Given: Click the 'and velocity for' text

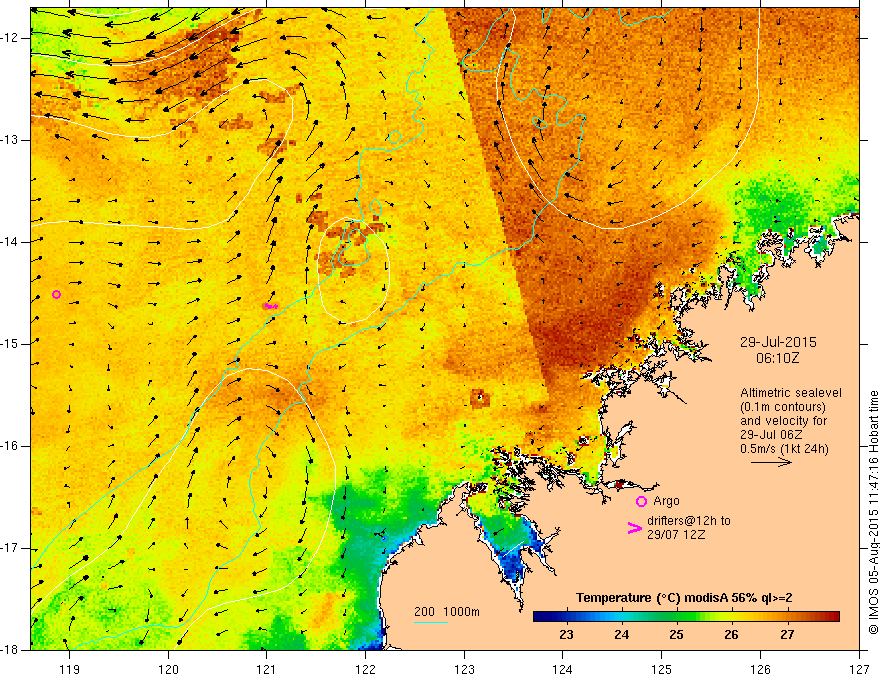Looking at the screenshot, I should [783, 421].
